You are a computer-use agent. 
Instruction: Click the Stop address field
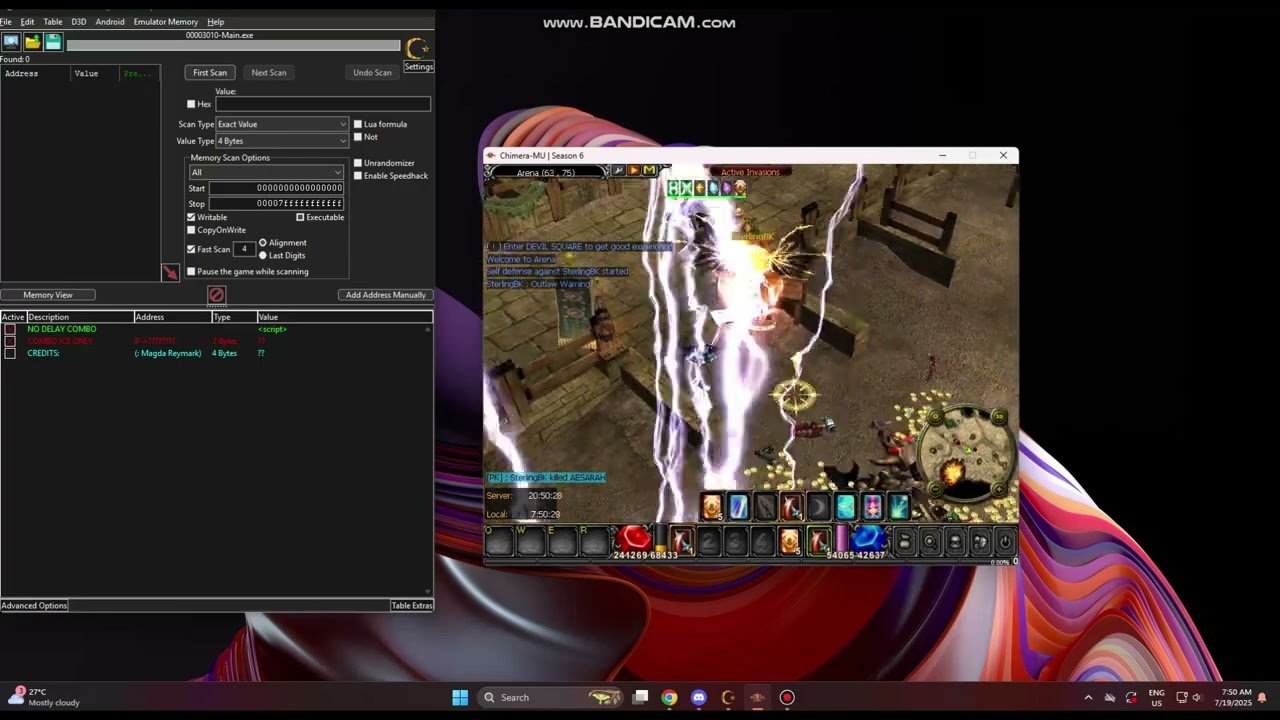277,203
